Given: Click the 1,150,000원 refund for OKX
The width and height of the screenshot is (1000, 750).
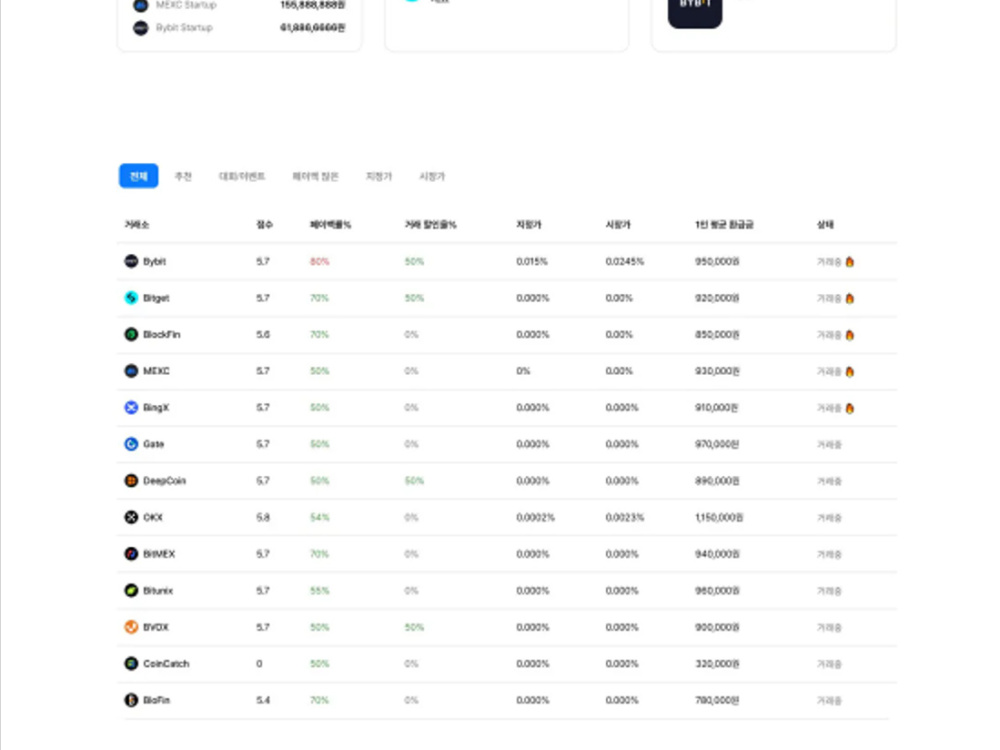Looking at the screenshot, I should tap(719, 517).
